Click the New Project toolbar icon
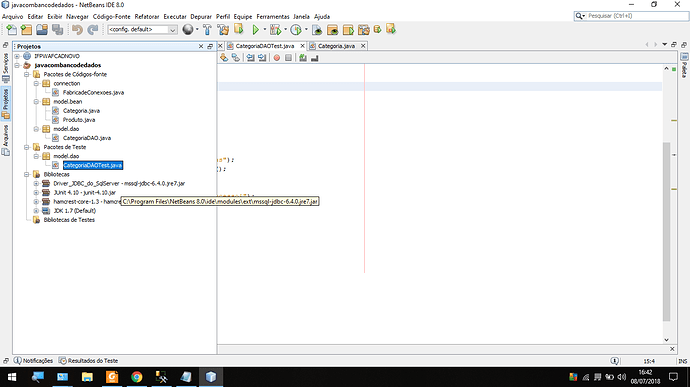The width and height of the screenshot is (690, 387). click(26, 29)
